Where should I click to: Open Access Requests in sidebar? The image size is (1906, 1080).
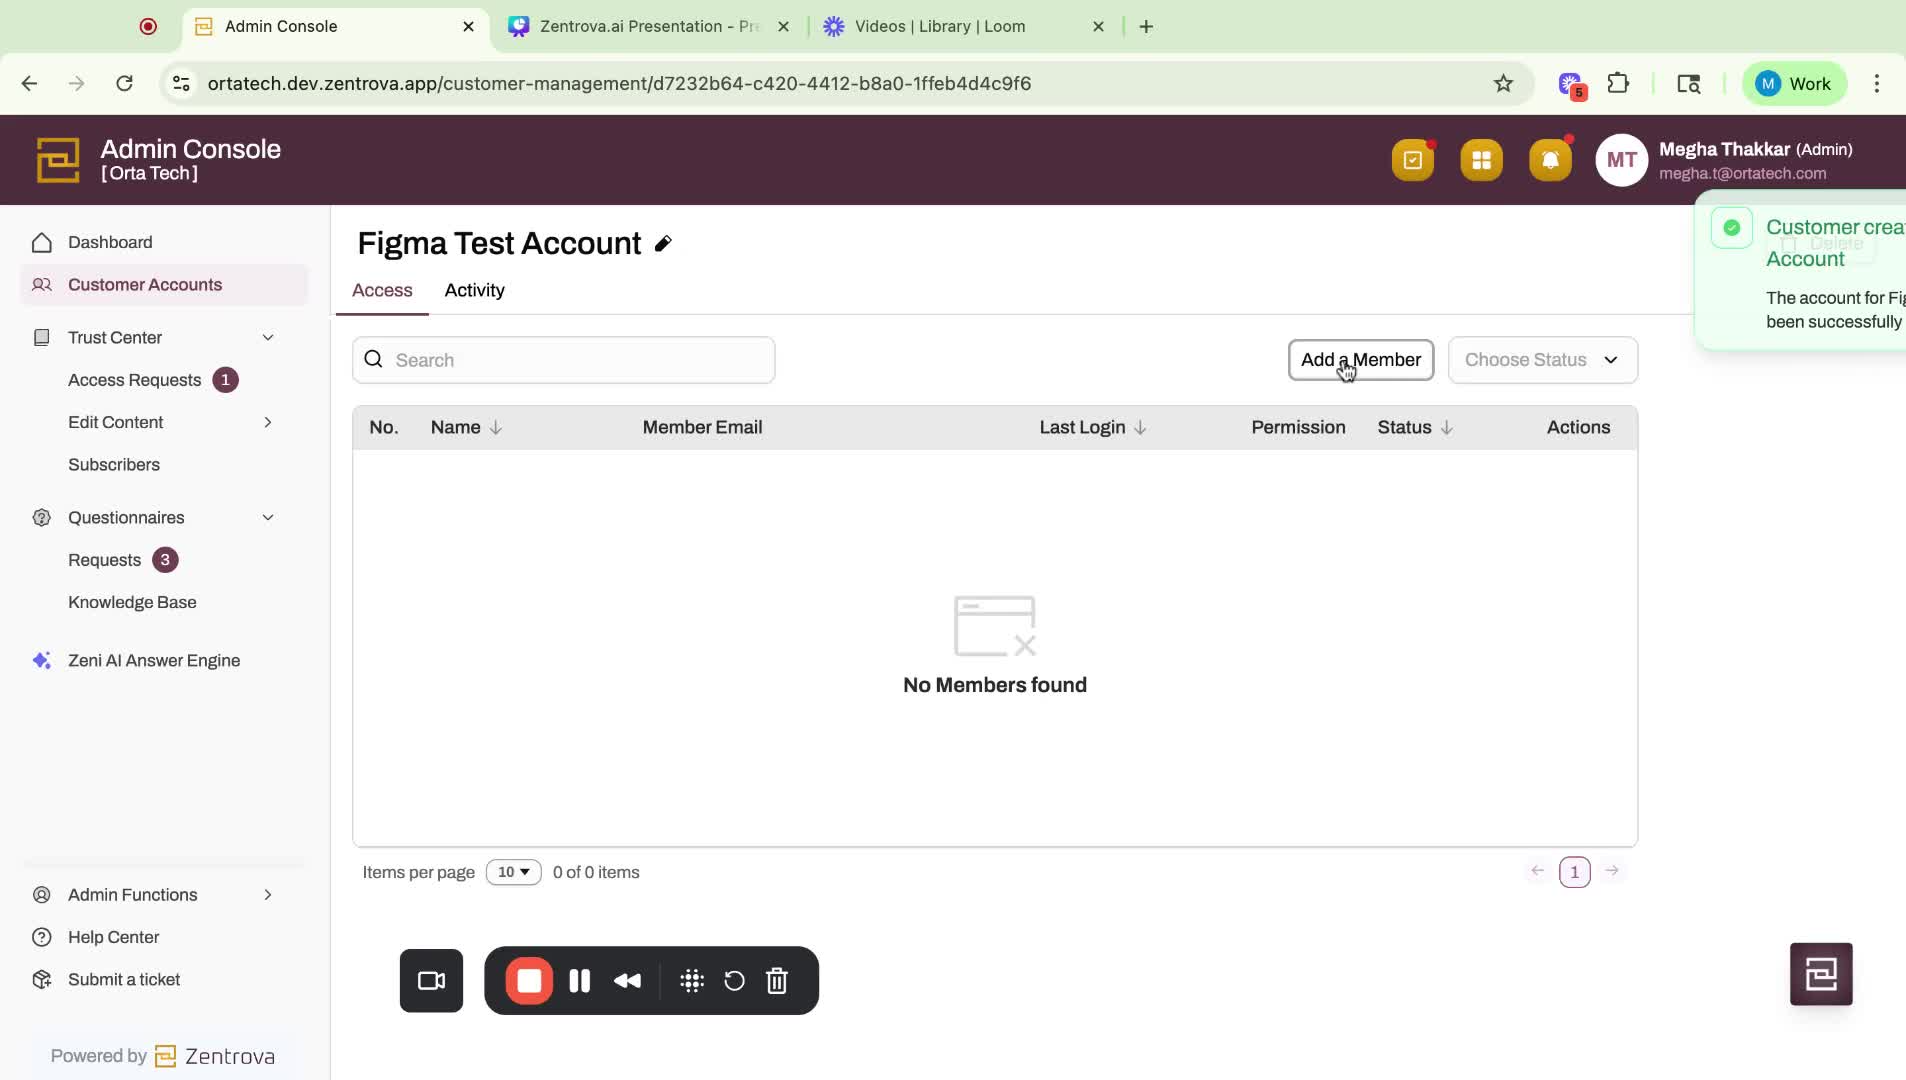point(134,380)
